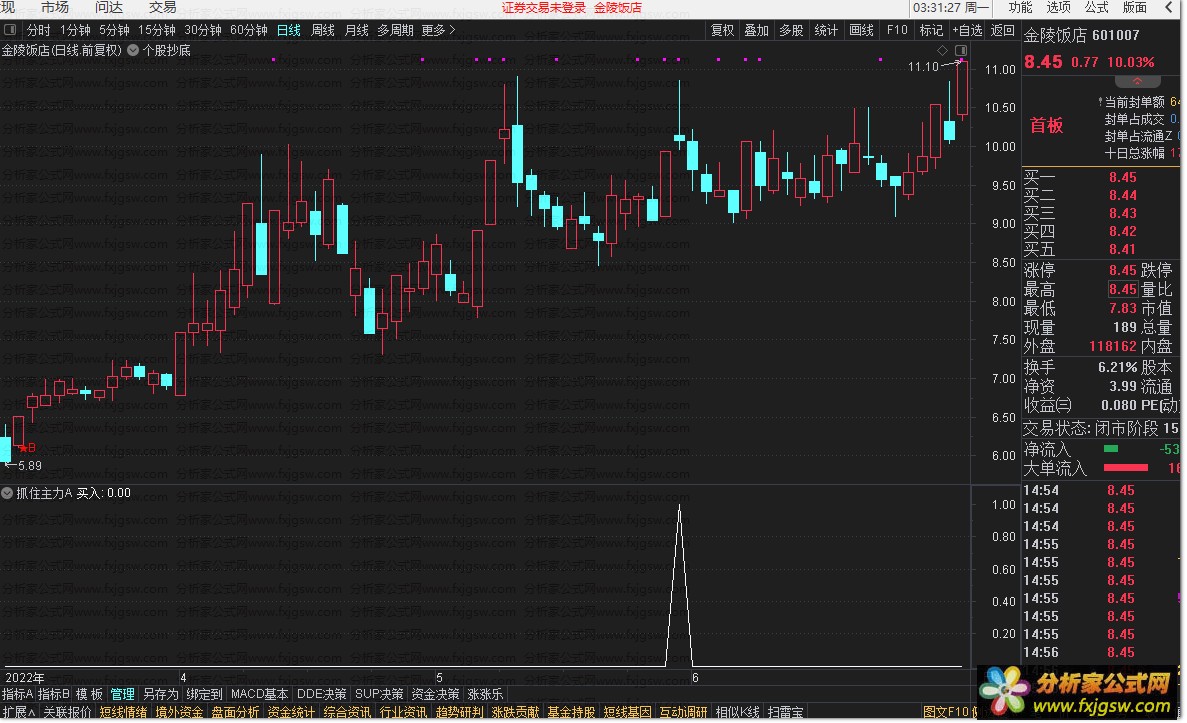Viewport: 1187px width, 723px height.
Task: Open 多周期 multi-period view
Action: coord(395,30)
